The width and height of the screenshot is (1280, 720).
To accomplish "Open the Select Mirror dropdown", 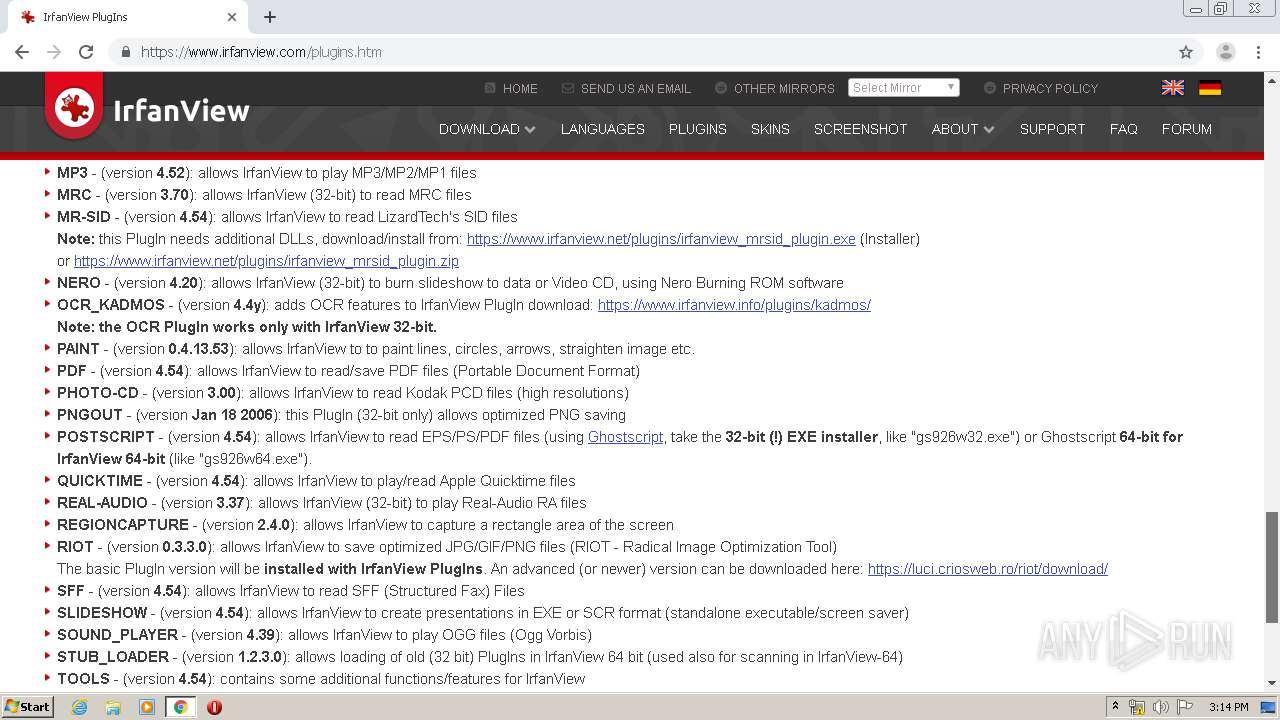I will [904, 88].
